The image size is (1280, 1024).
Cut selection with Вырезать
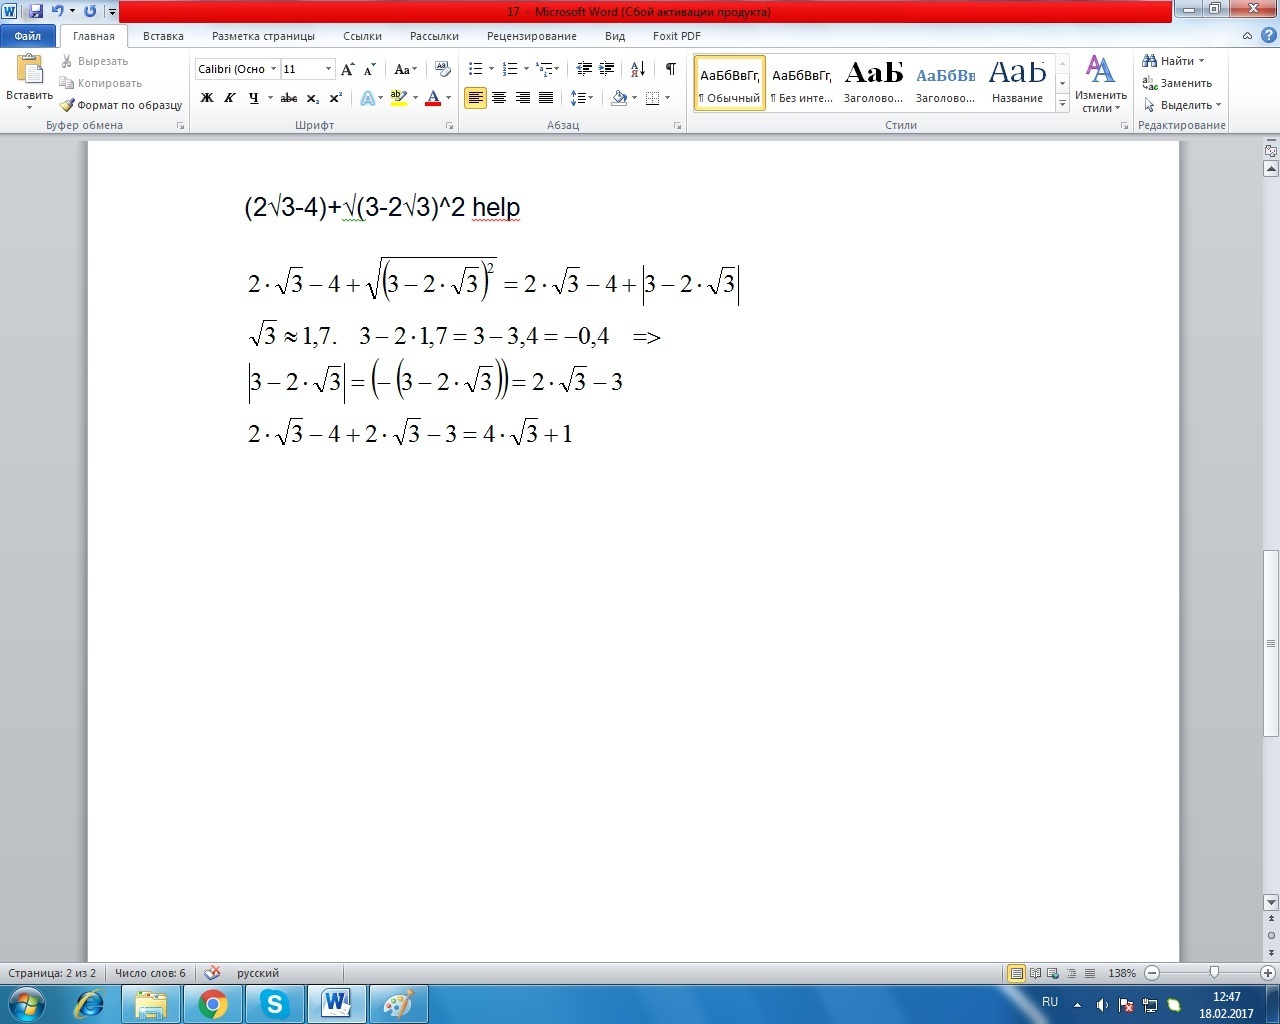94,61
